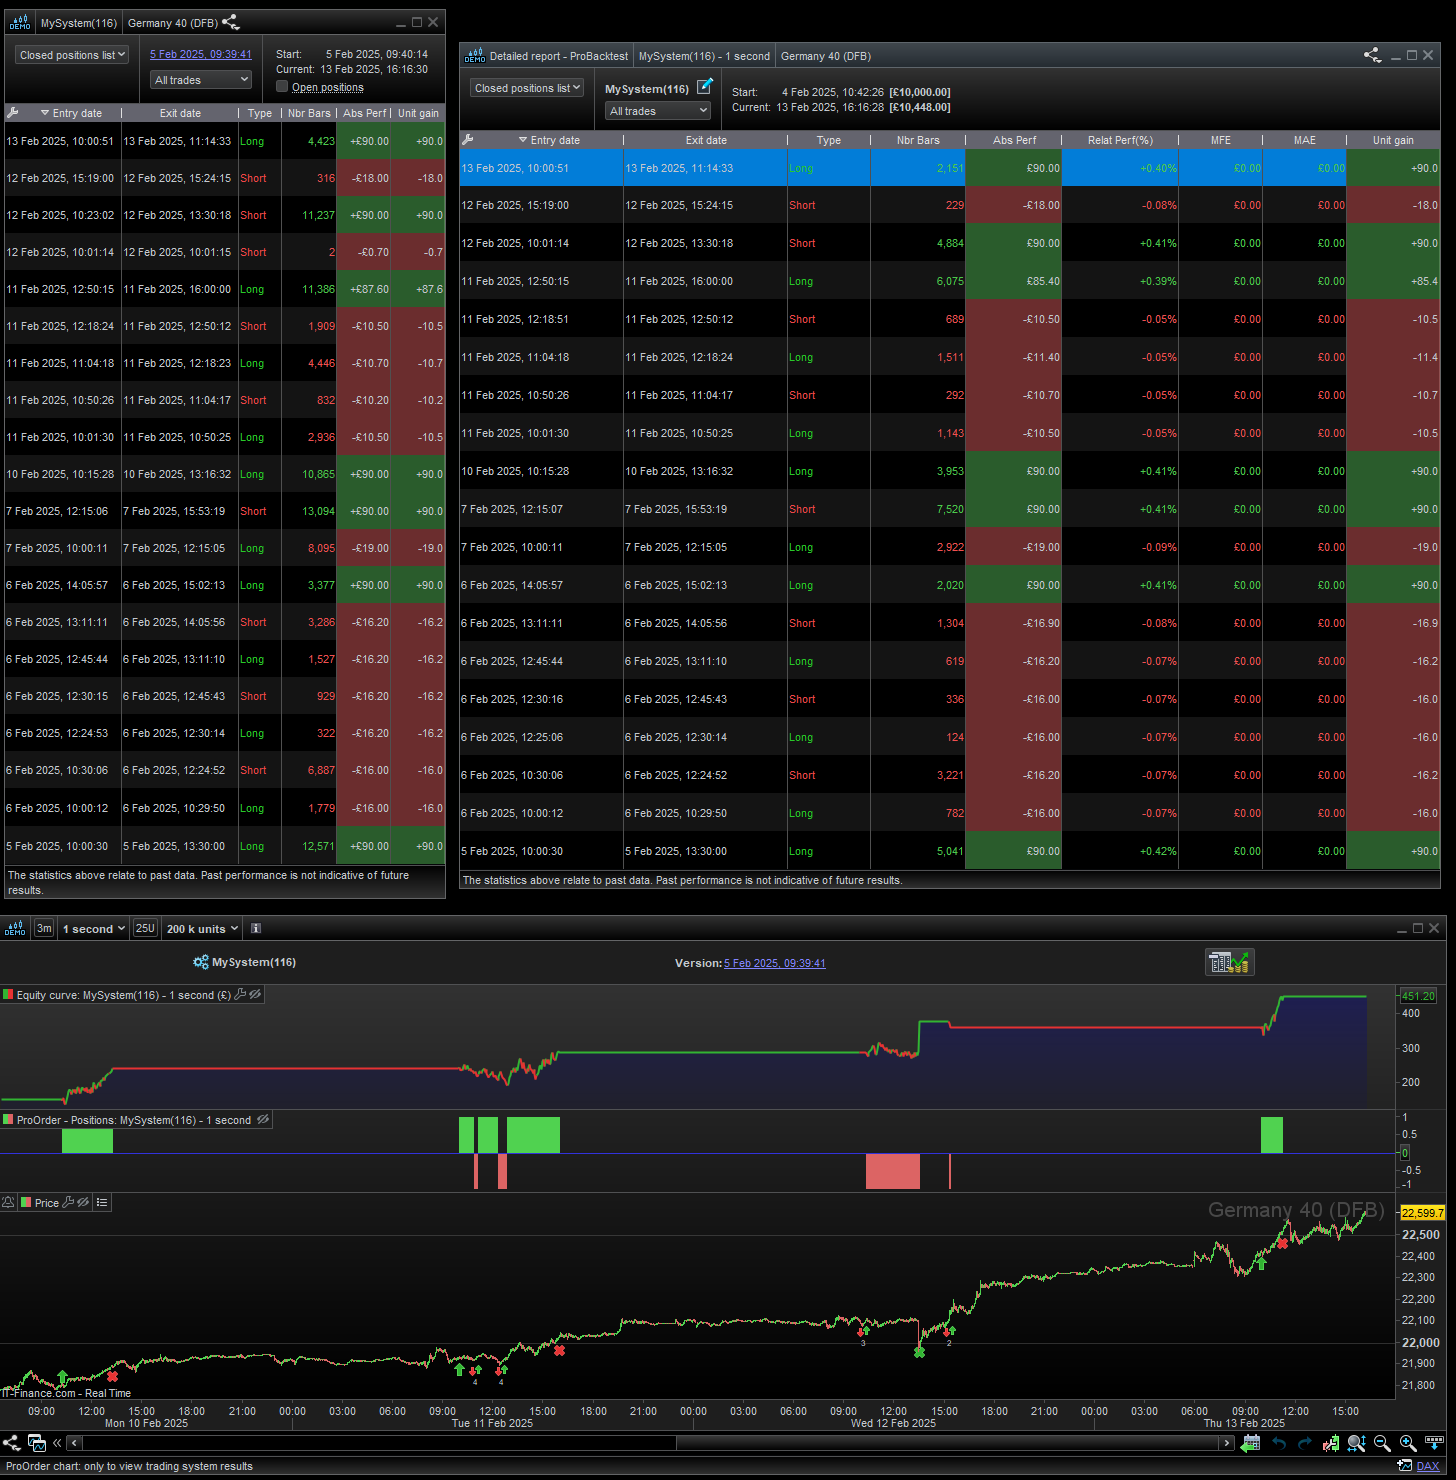The image size is (1456, 1480).
Task: Select 12 Feb 2025, 15:19:00 Short row in MySystem window
Action: [x=224, y=178]
